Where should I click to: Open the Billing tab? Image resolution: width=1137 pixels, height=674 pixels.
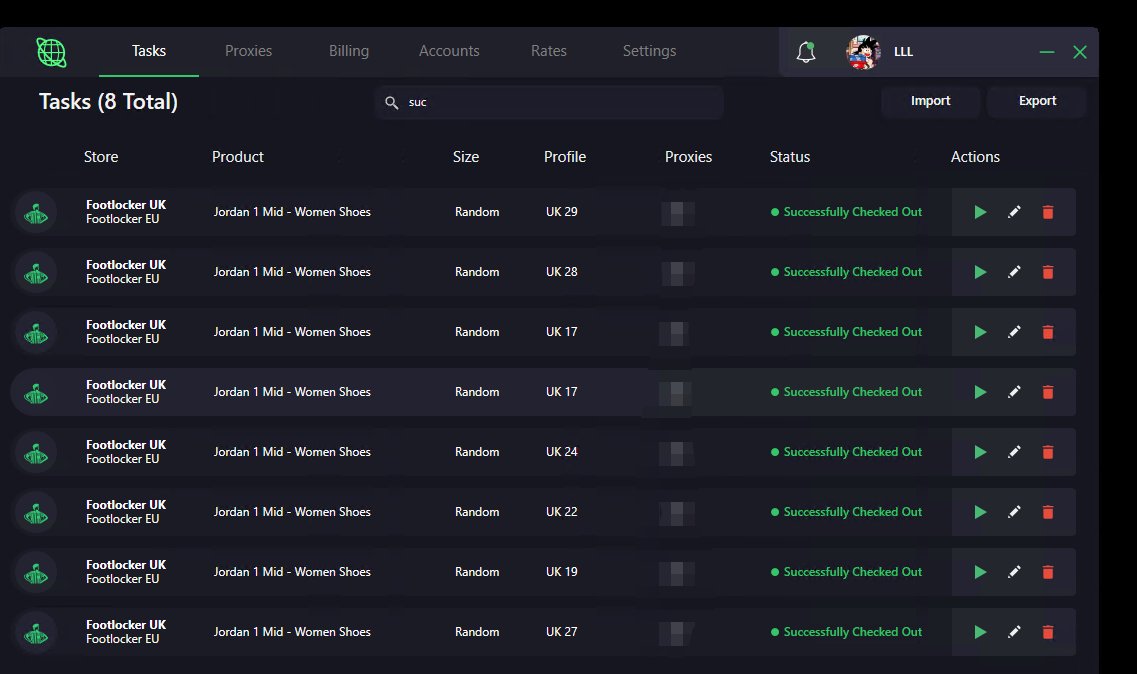[x=349, y=51]
